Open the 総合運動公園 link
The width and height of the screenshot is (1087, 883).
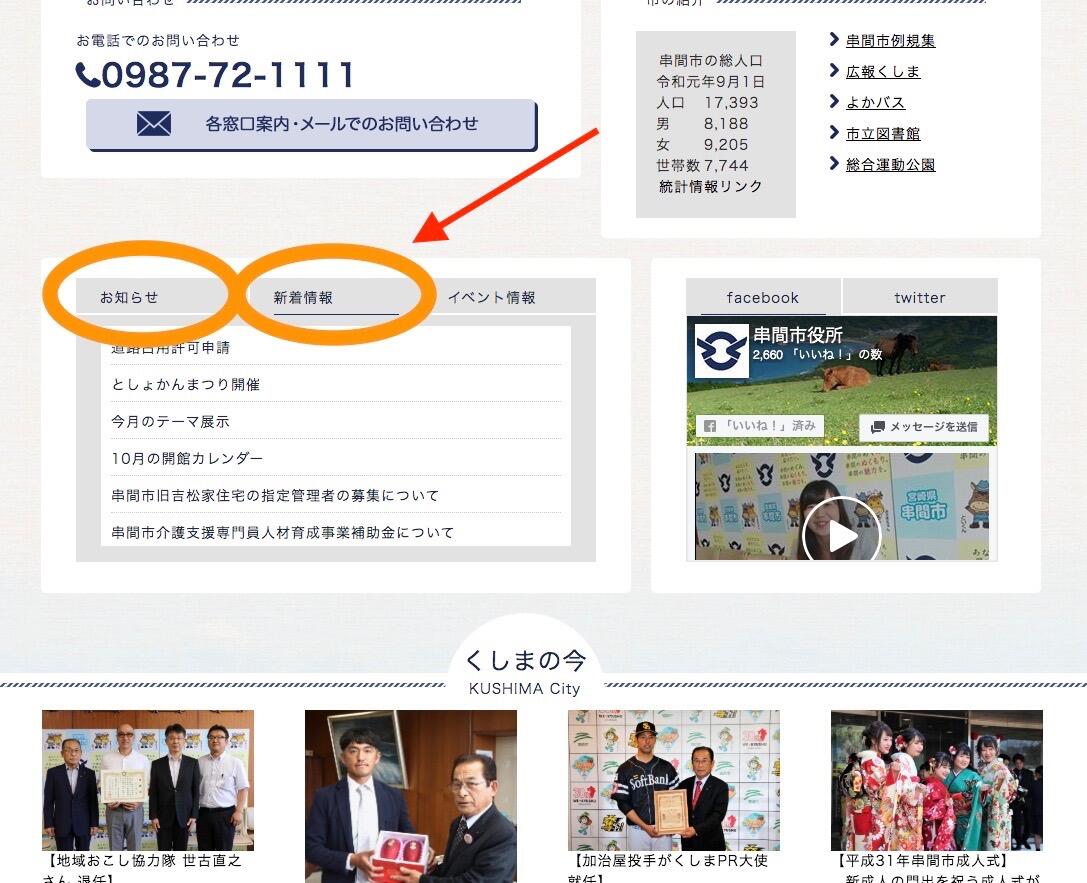pyautogui.click(x=890, y=164)
